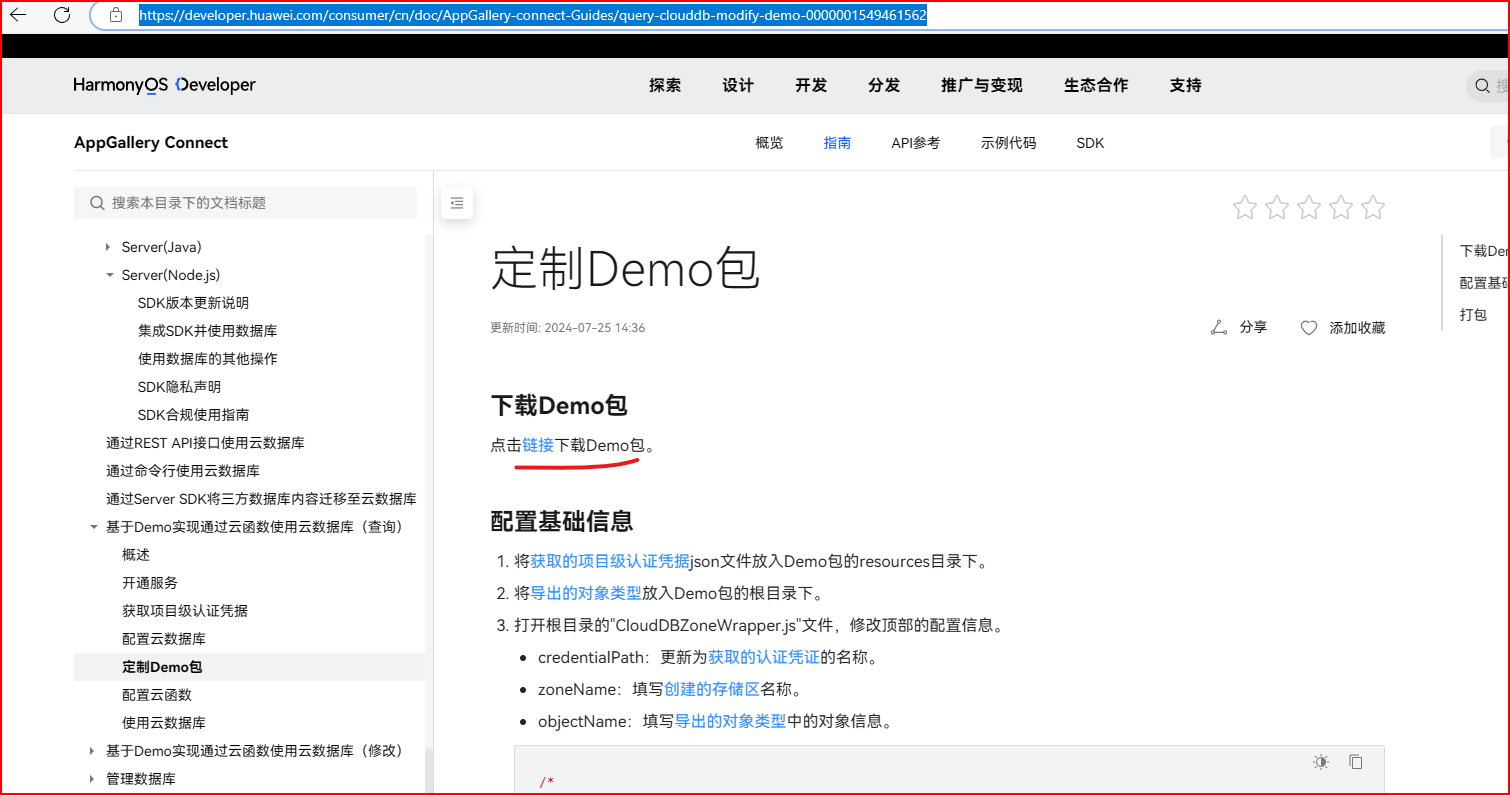Reload the page with the refresh icon
This screenshot has height=795, width=1510.
62,15
